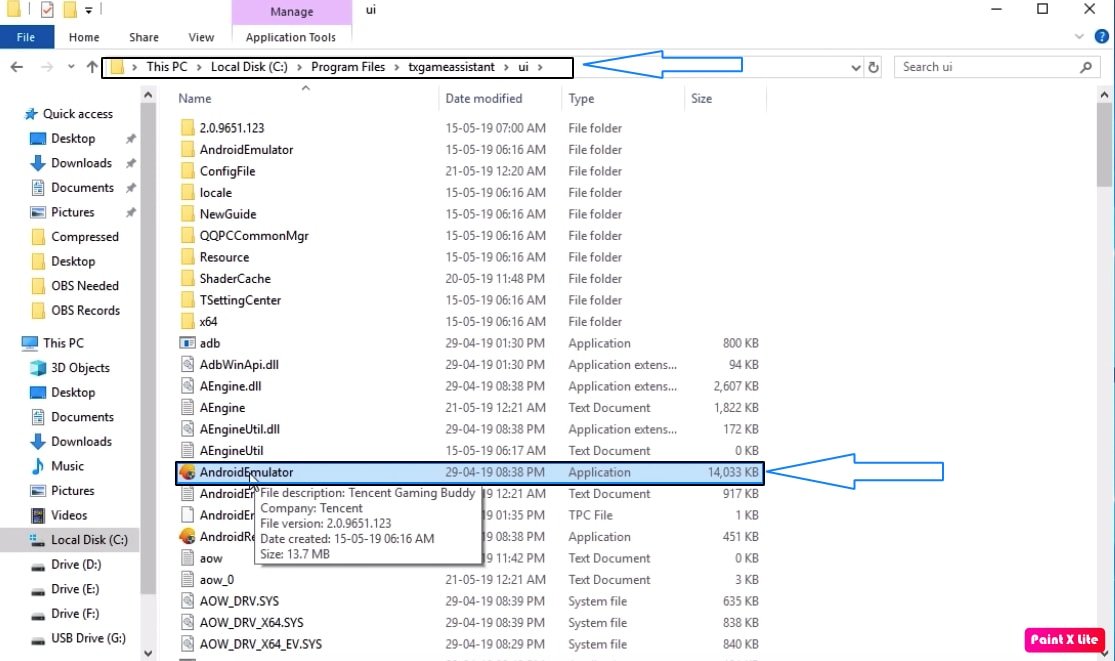Open Videos in navigation pane
The image size is (1115, 661).
(x=69, y=515)
